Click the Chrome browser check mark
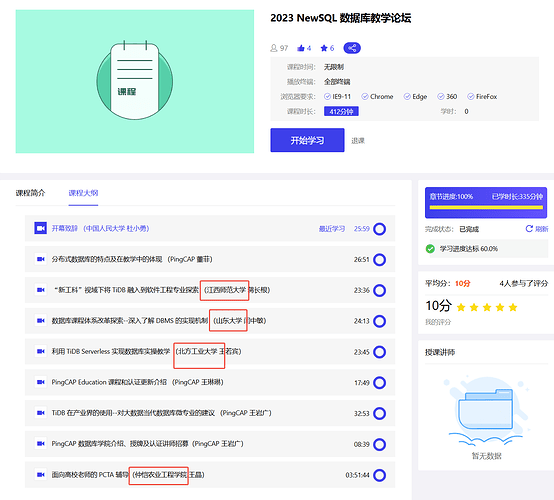The height and width of the screenshot is (500, 554). 365,96
